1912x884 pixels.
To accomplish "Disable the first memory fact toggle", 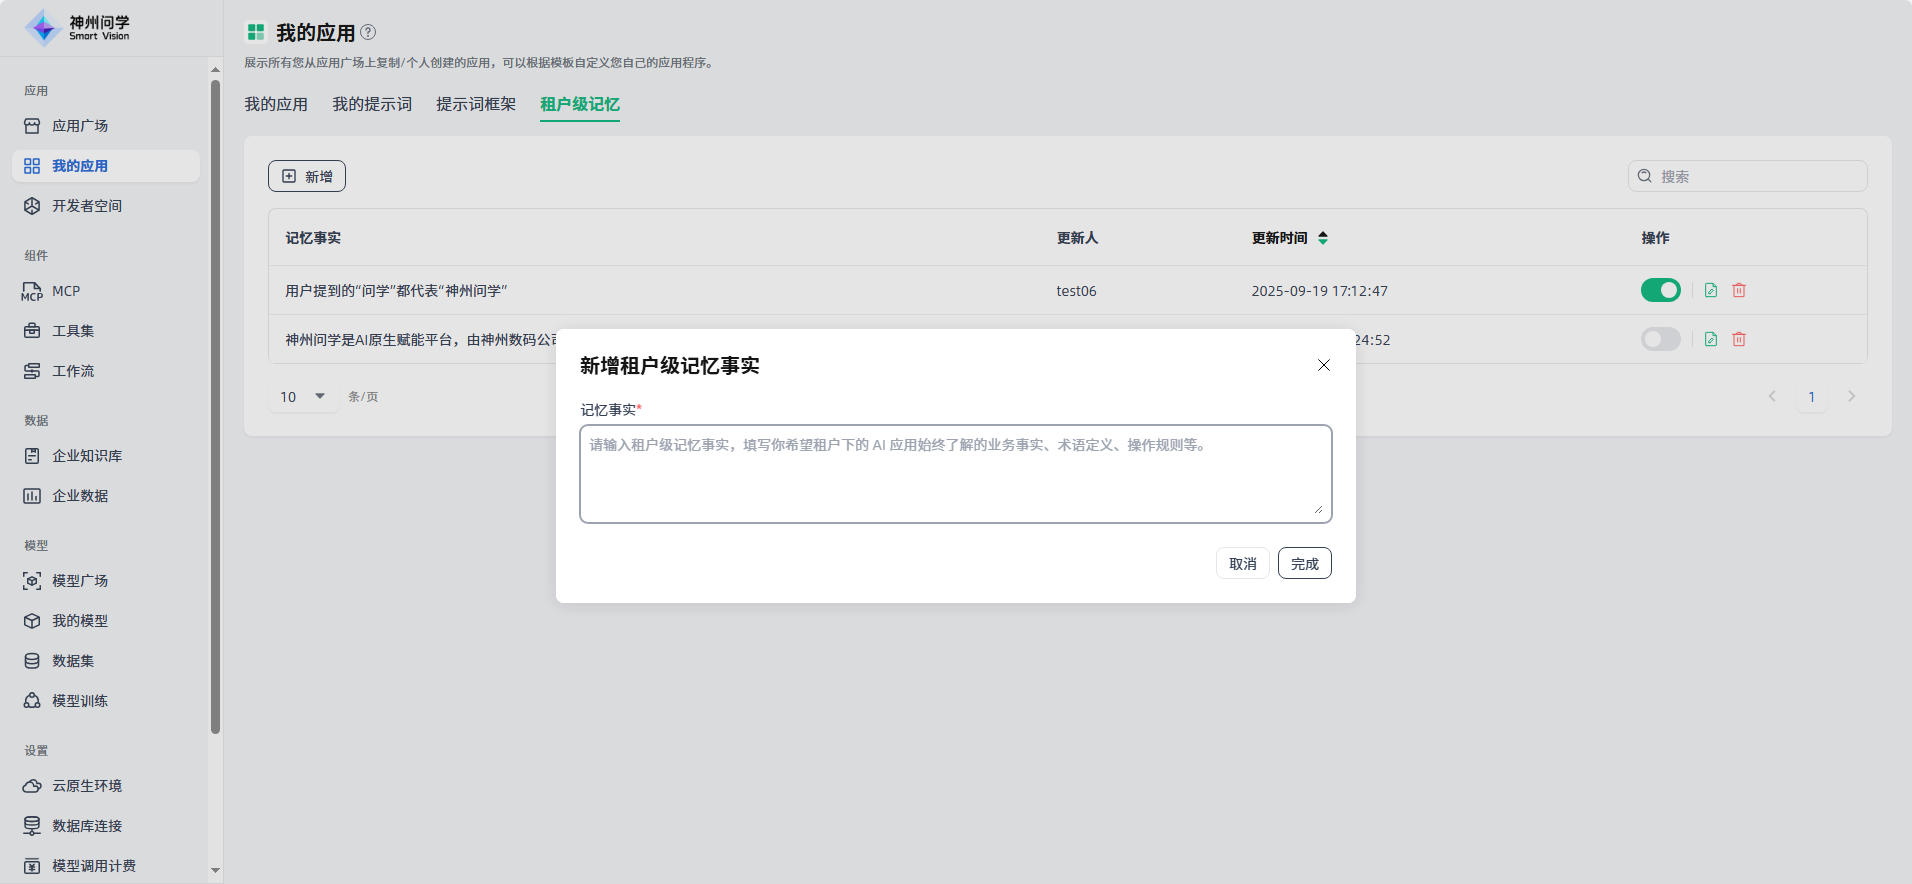I will (x=1660, y=290).
